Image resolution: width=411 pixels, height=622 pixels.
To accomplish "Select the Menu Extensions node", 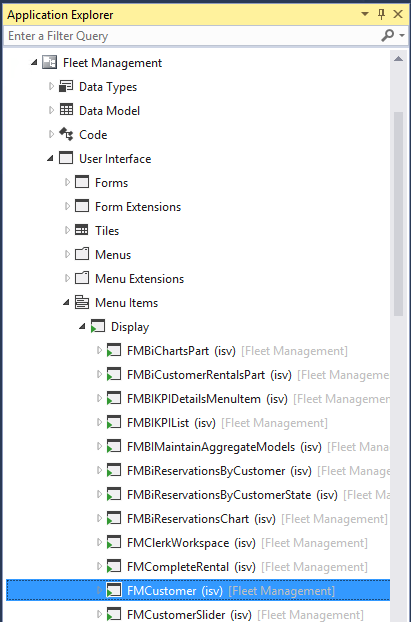I will (x=139, y=279).
